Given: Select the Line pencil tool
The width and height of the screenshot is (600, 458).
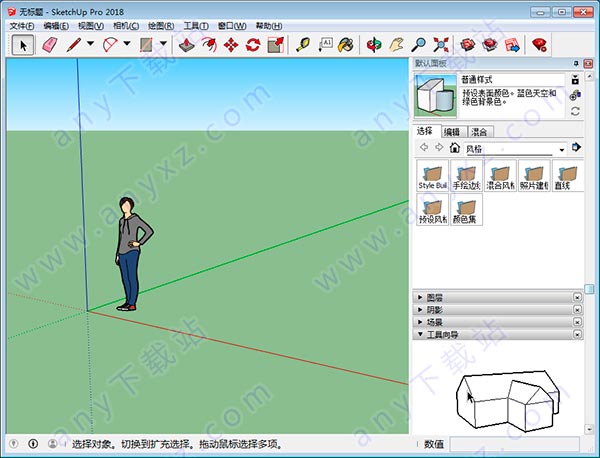Looking at the screenshot, I should (74, 45).
